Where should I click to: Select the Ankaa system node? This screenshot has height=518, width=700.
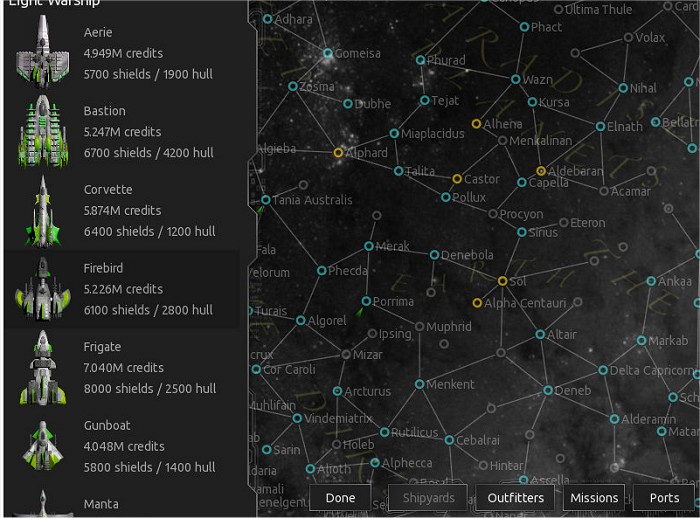pos(651,281)
